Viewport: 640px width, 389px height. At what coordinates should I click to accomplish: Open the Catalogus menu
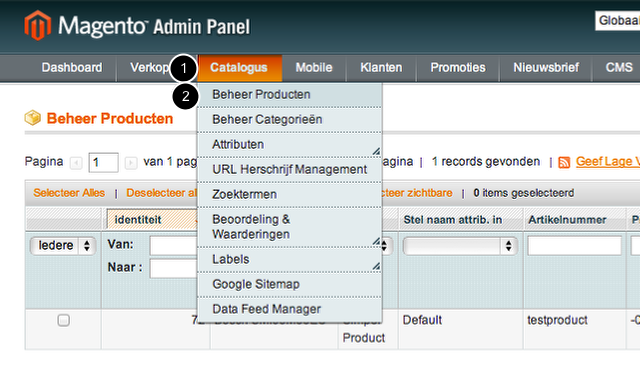[239, 68]
